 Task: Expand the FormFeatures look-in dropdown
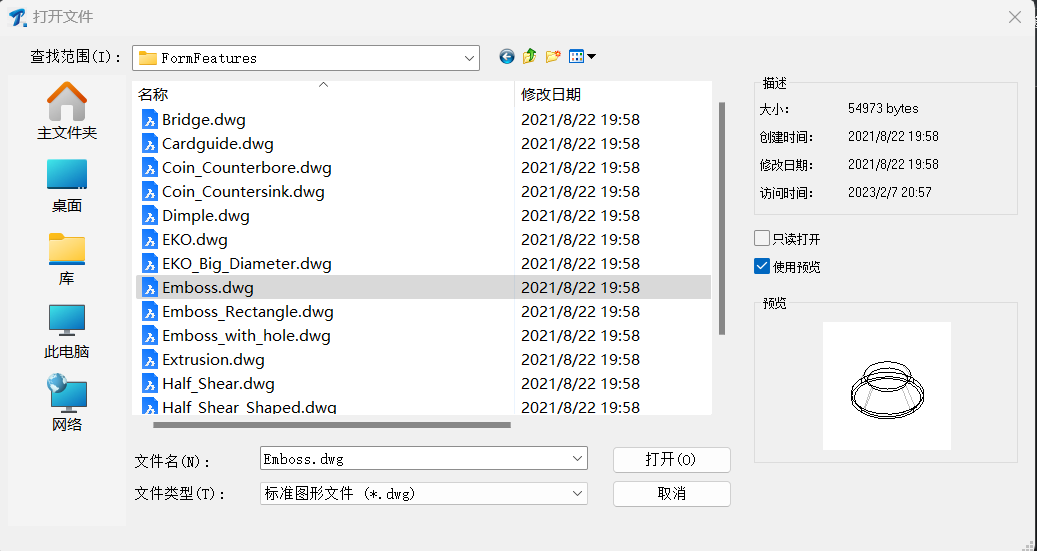pos(470,58)
